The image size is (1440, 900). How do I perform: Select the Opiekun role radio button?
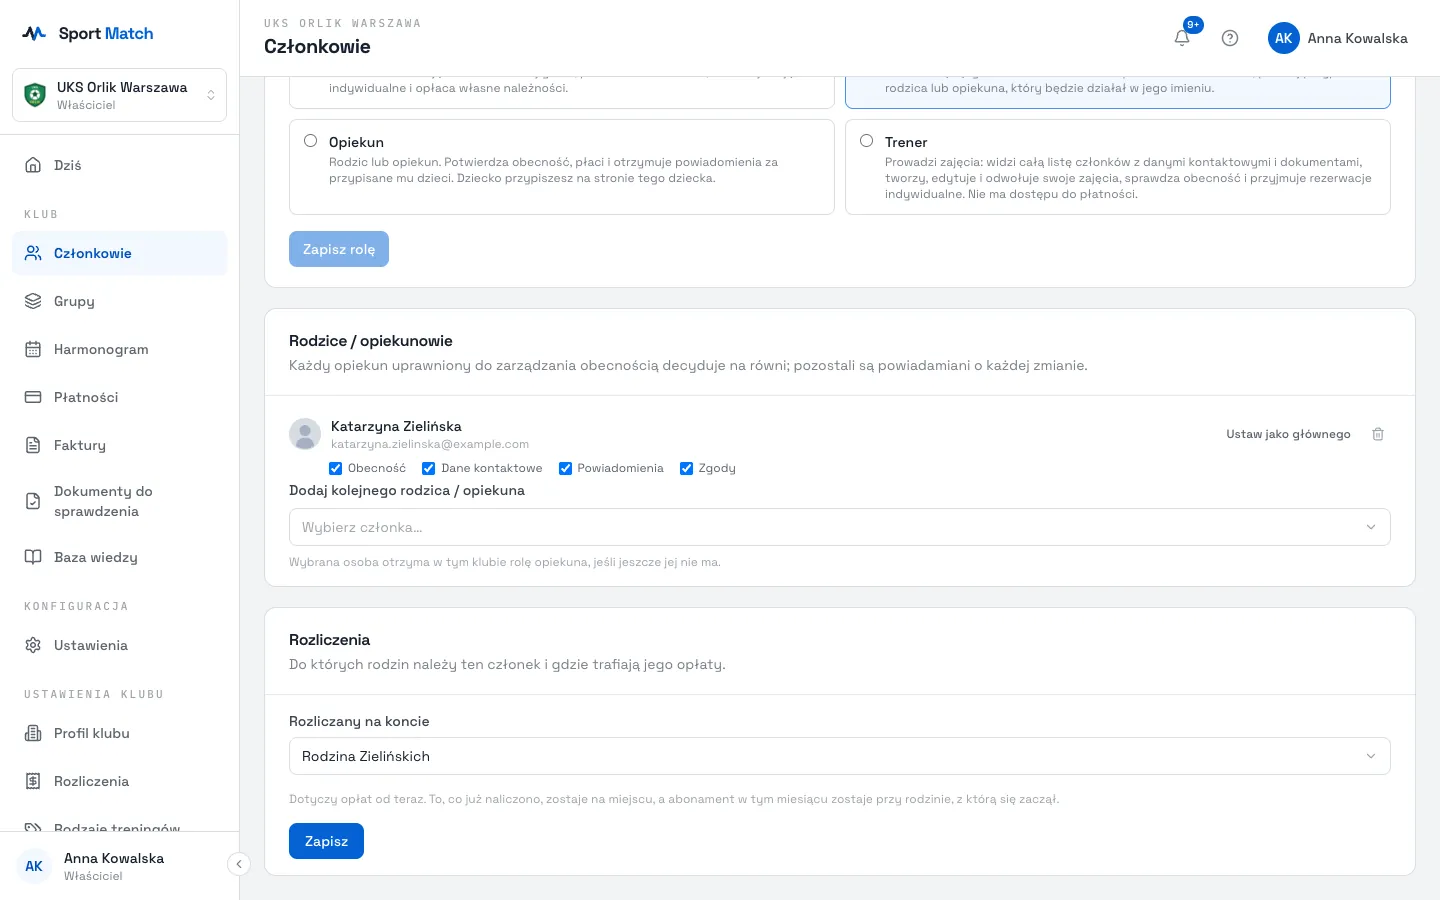pyautogui.click(x=311, y=141)
